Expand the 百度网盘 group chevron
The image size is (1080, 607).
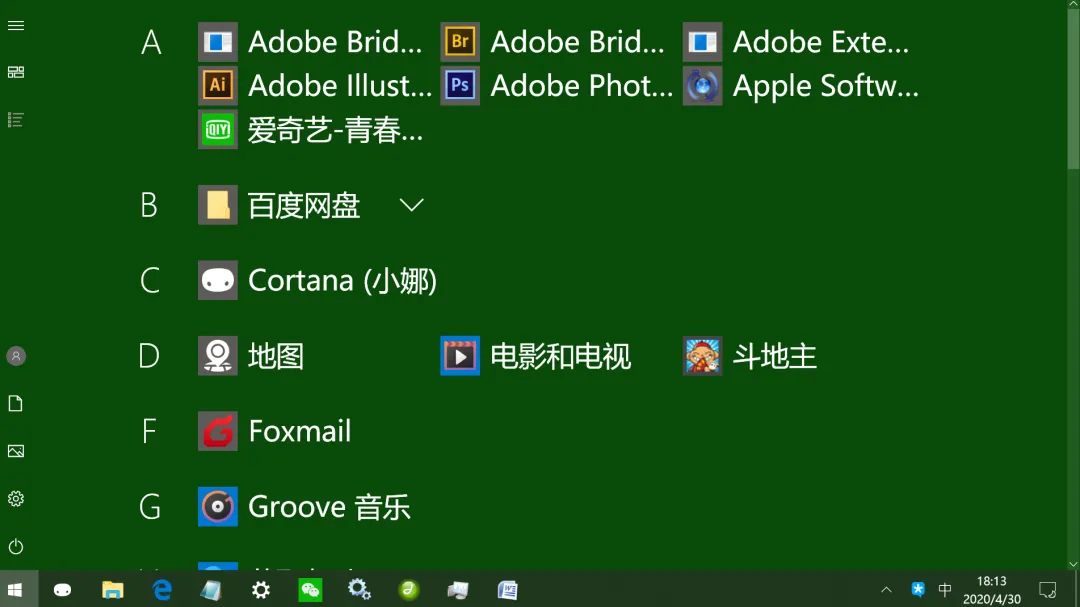click(411, 204)
